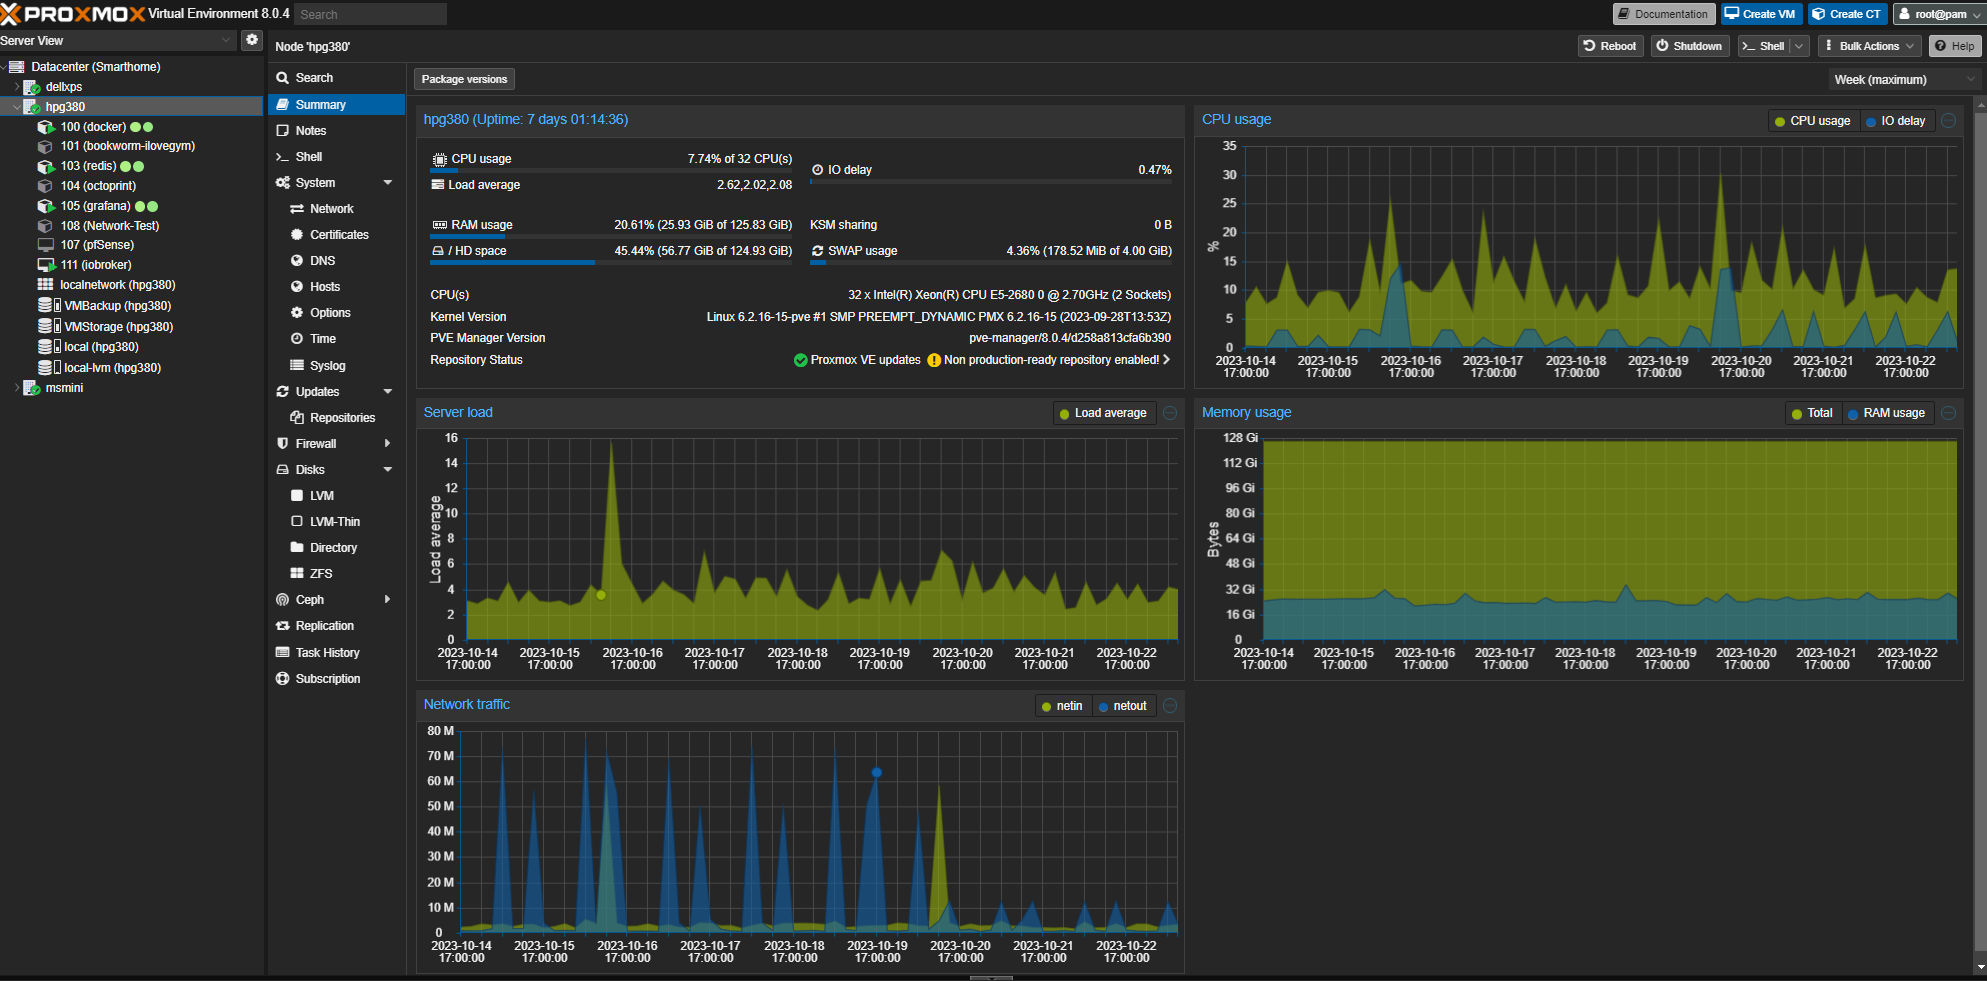Toggle Total series in Memory usage legend
The image size is (1987, 981).
coord(1812,413)
